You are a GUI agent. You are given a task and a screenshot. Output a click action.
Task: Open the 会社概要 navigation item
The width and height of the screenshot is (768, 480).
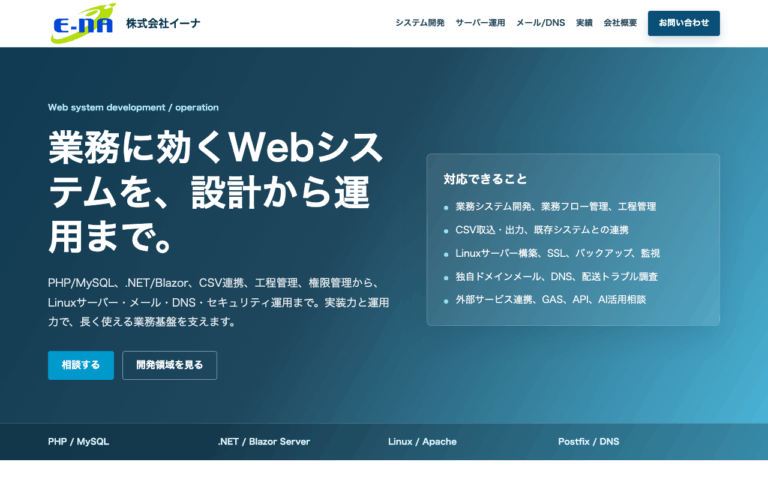point(620,23)
